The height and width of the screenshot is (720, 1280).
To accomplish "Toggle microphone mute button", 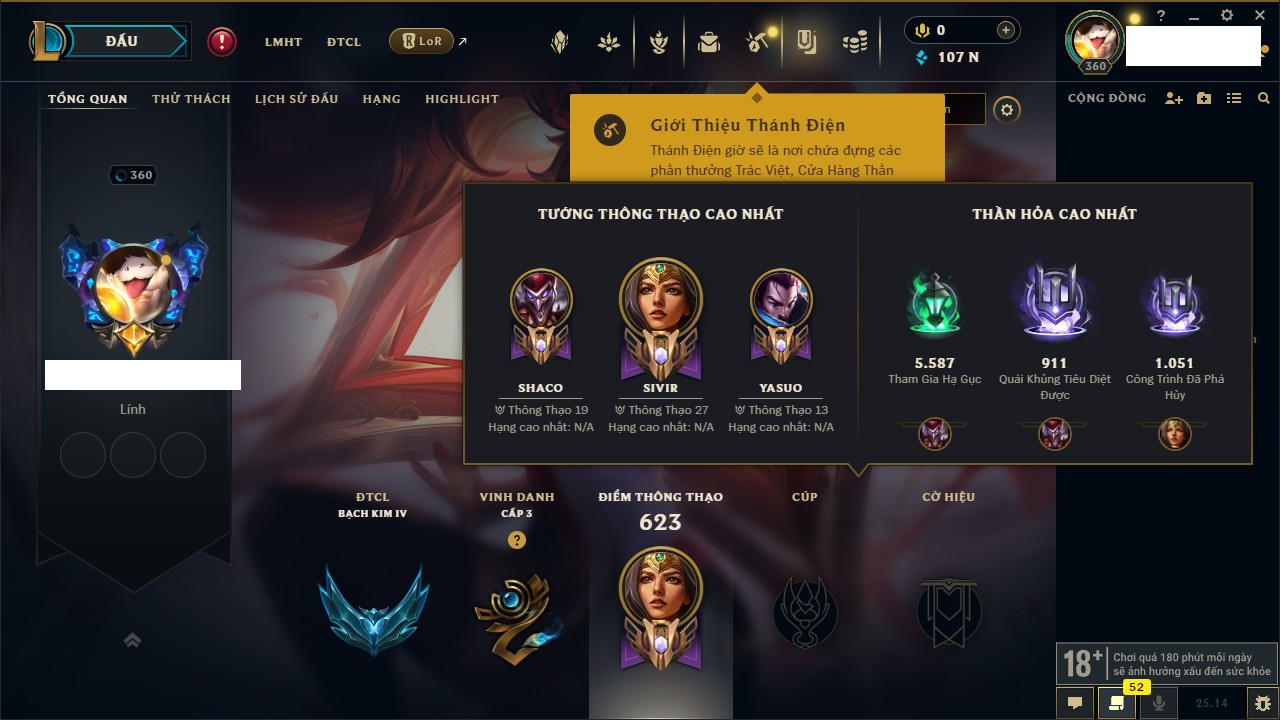I will pos(1159,703).
